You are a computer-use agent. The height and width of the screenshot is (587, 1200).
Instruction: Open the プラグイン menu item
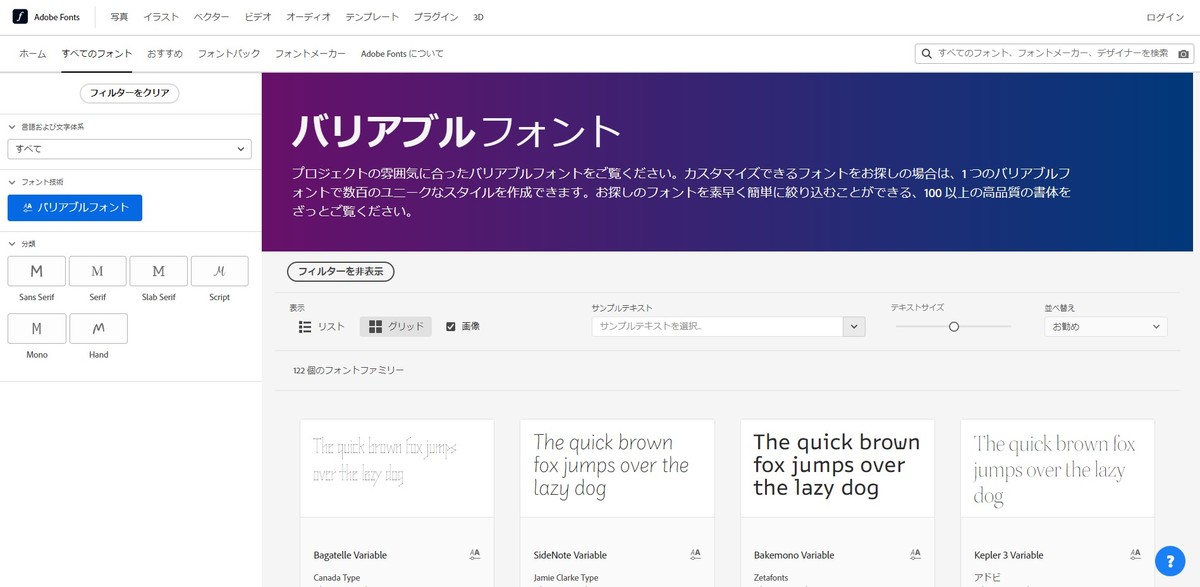(x=436, y=17)
